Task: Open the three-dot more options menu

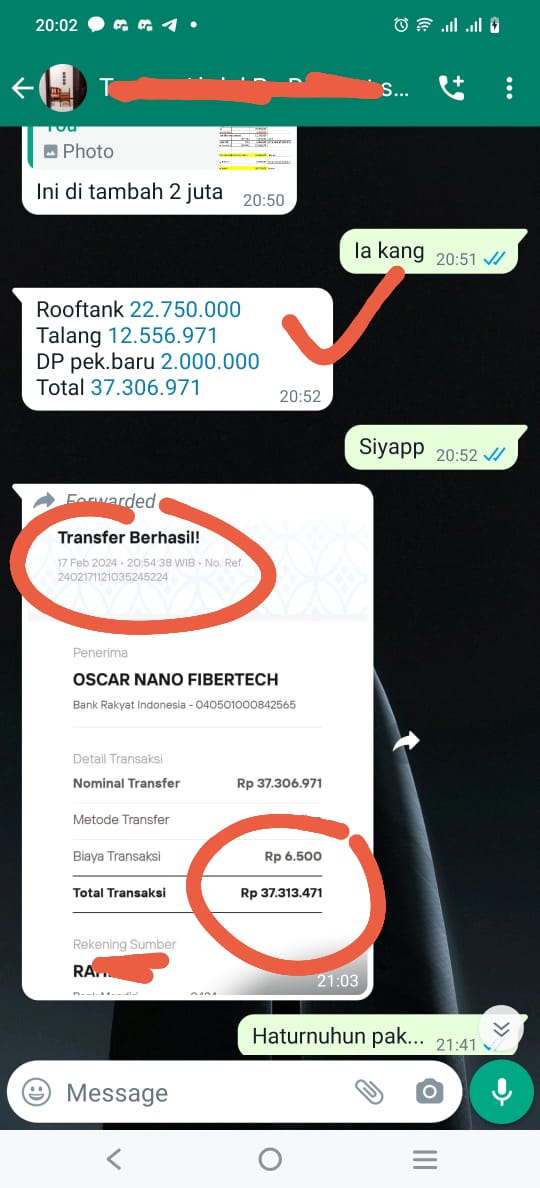Action: pyautogui.click(x=509, y=88)
